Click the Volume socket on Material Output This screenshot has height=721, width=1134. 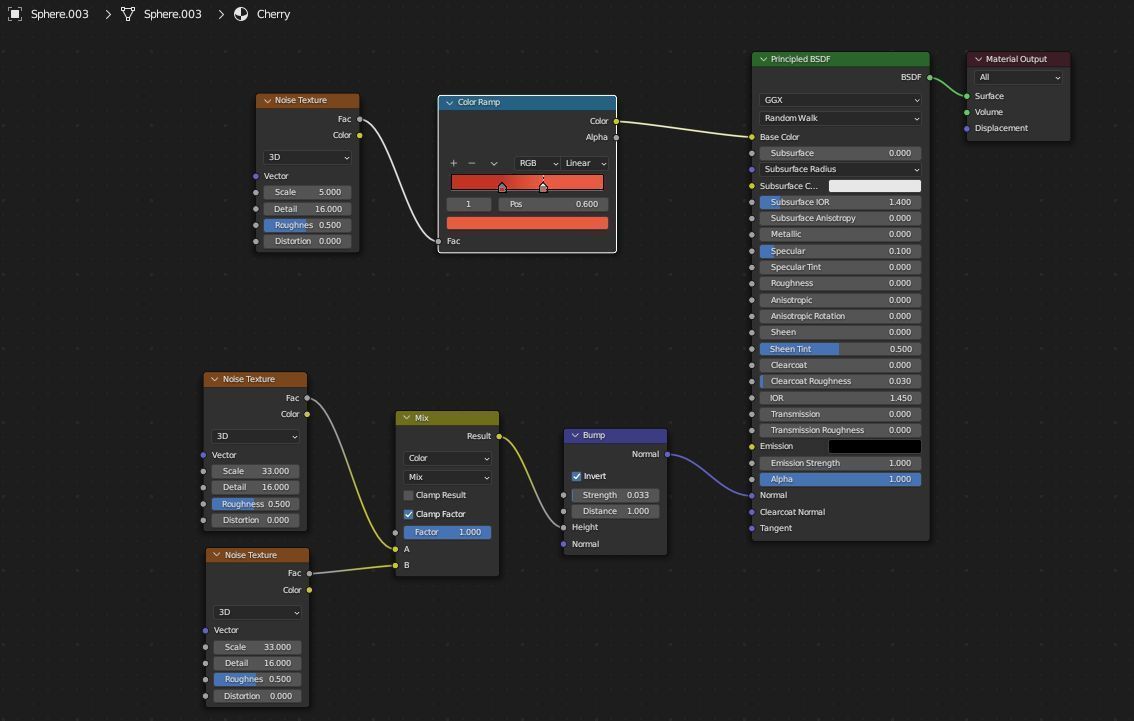[967, 112]
